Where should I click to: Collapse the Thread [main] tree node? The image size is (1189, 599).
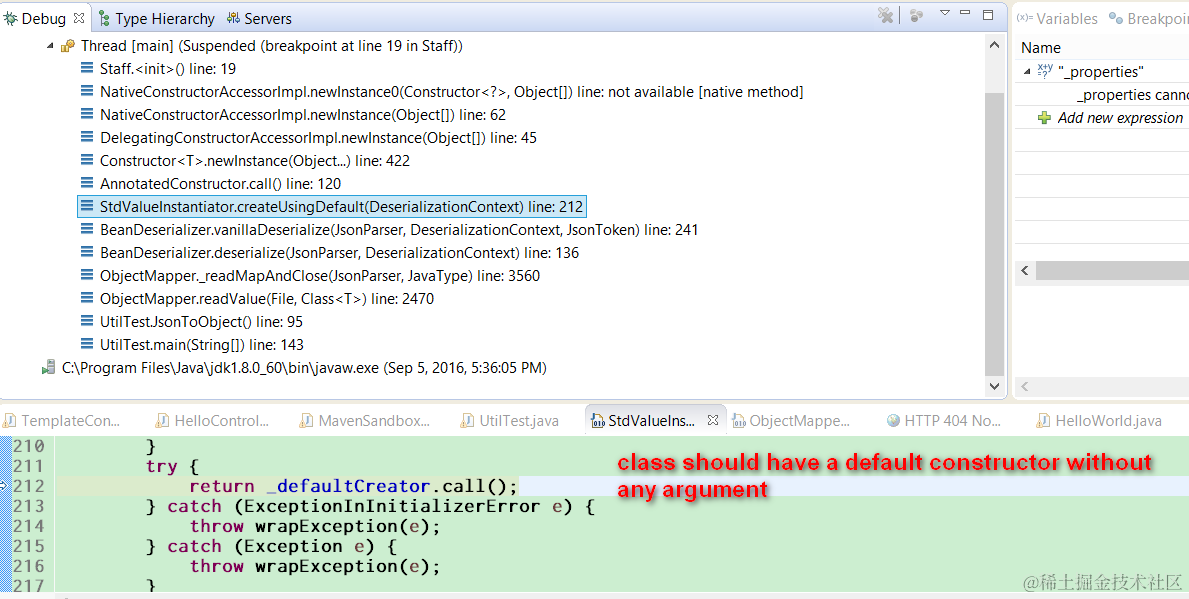click(x=50, y=45)
